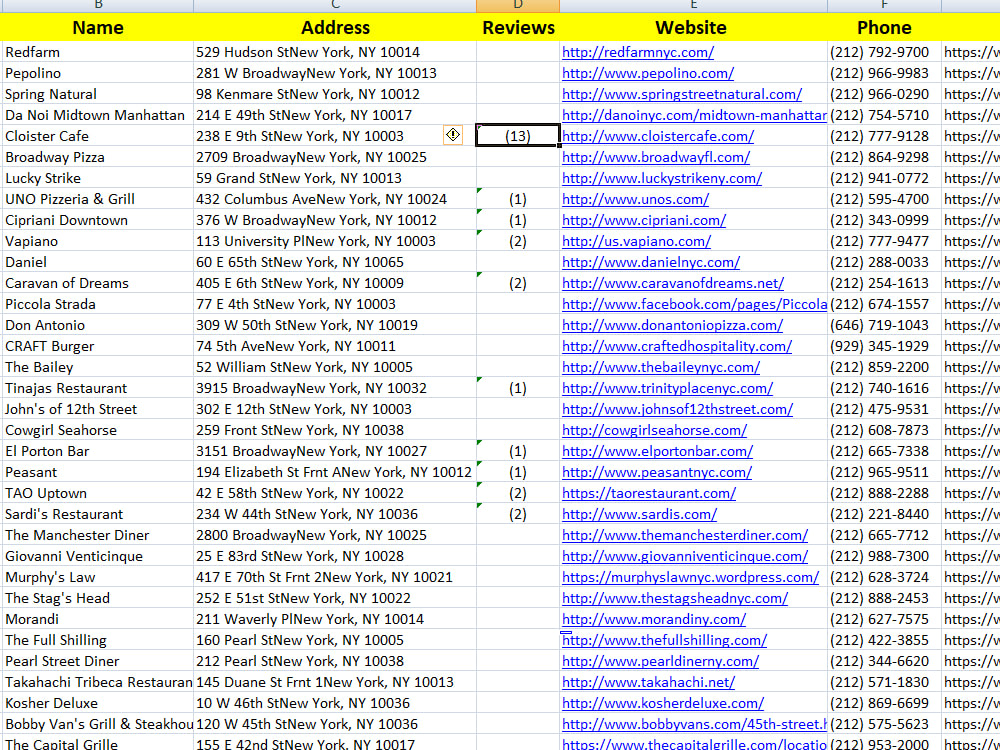Open the sardis.com link

tap(639, 515)
